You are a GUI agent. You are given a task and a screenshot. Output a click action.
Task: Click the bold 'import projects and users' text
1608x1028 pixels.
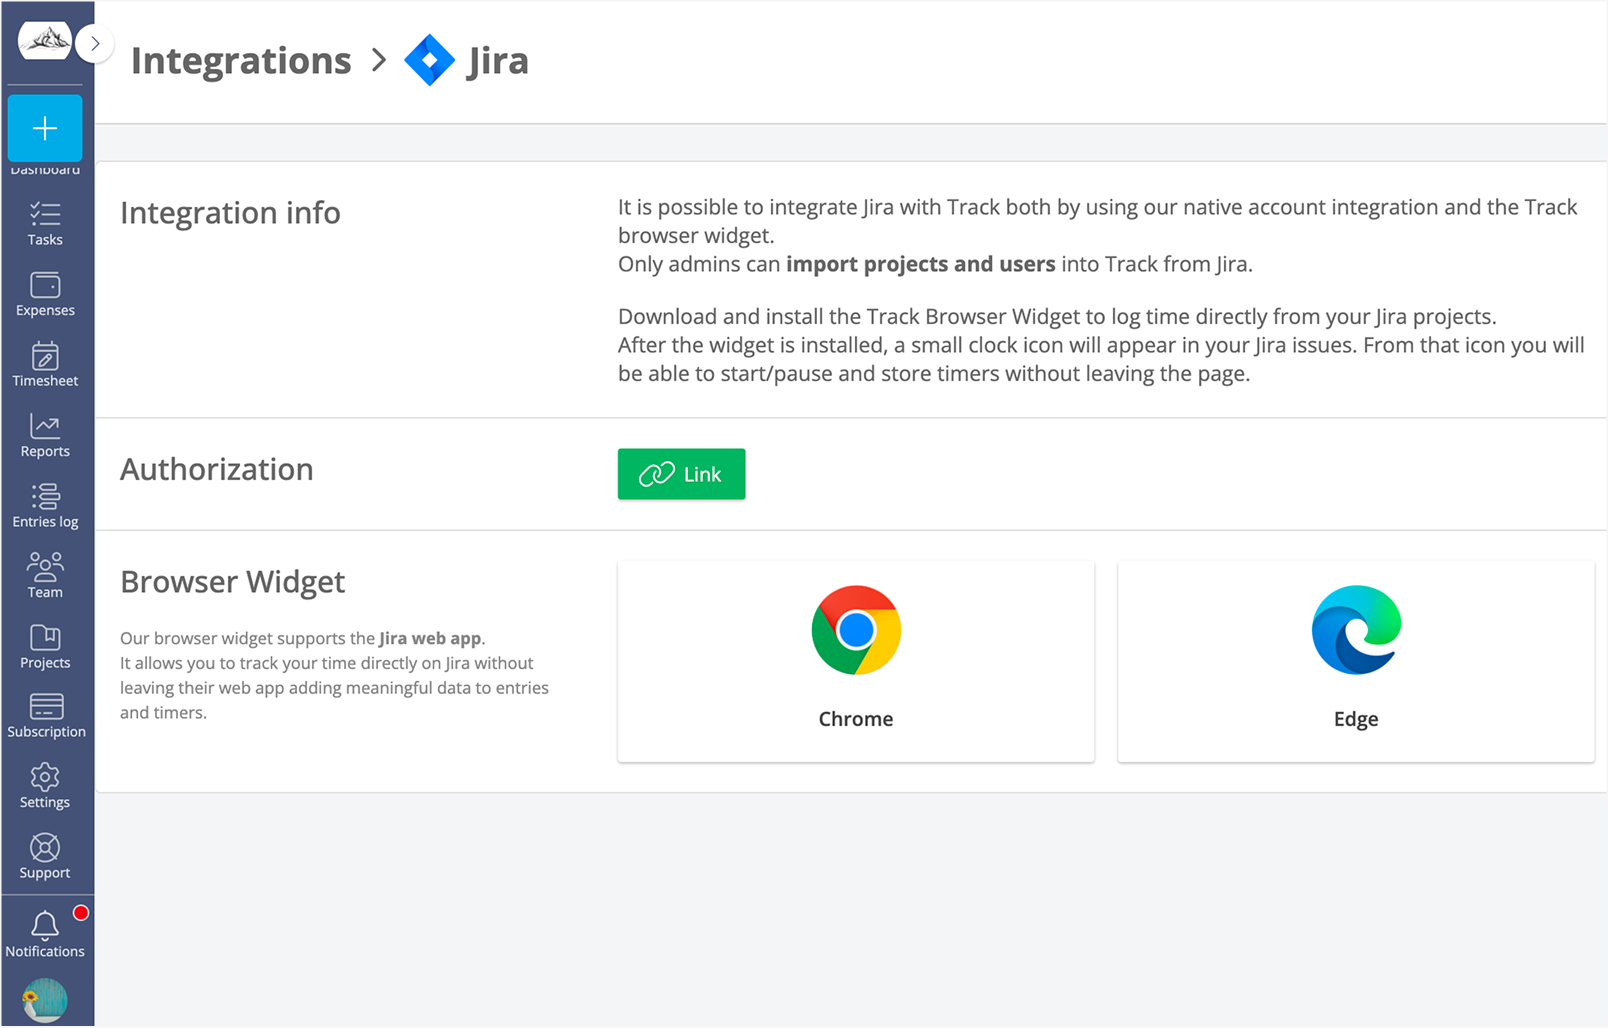(920, 264)
